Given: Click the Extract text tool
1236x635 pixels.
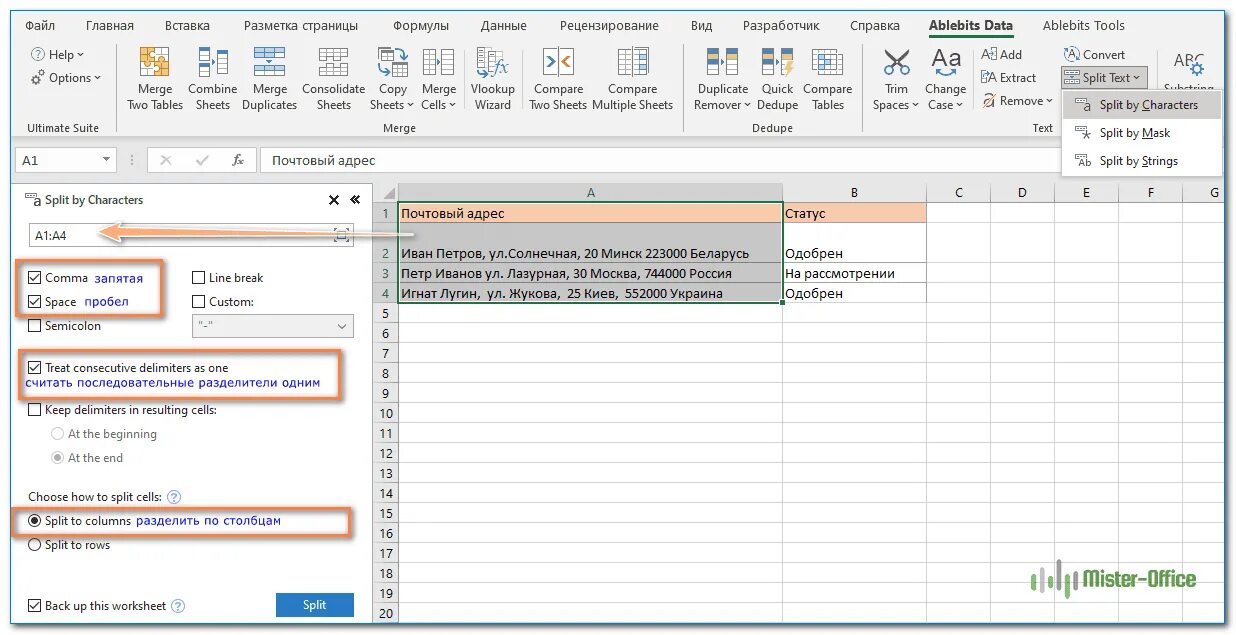Looking at the screenshot, I should click(1009, 78).
